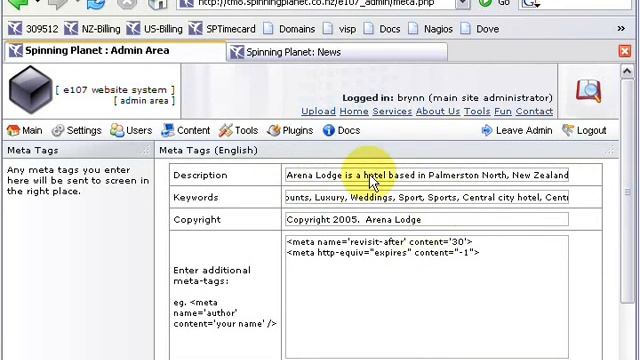
Task: Open the Settings admin menu
Action: click(76, 130)
